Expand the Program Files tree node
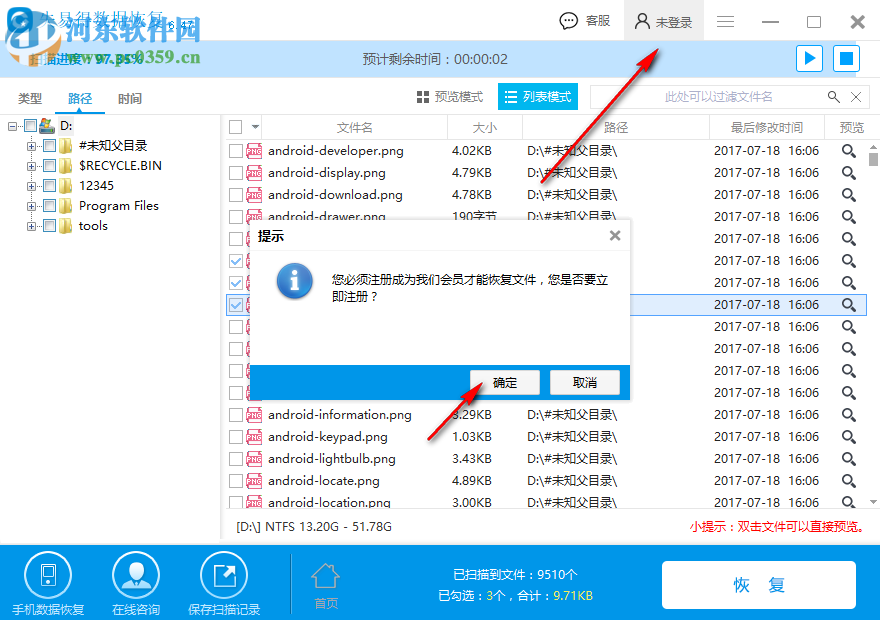This screenshot has height=620, width=880. [31, 205]
